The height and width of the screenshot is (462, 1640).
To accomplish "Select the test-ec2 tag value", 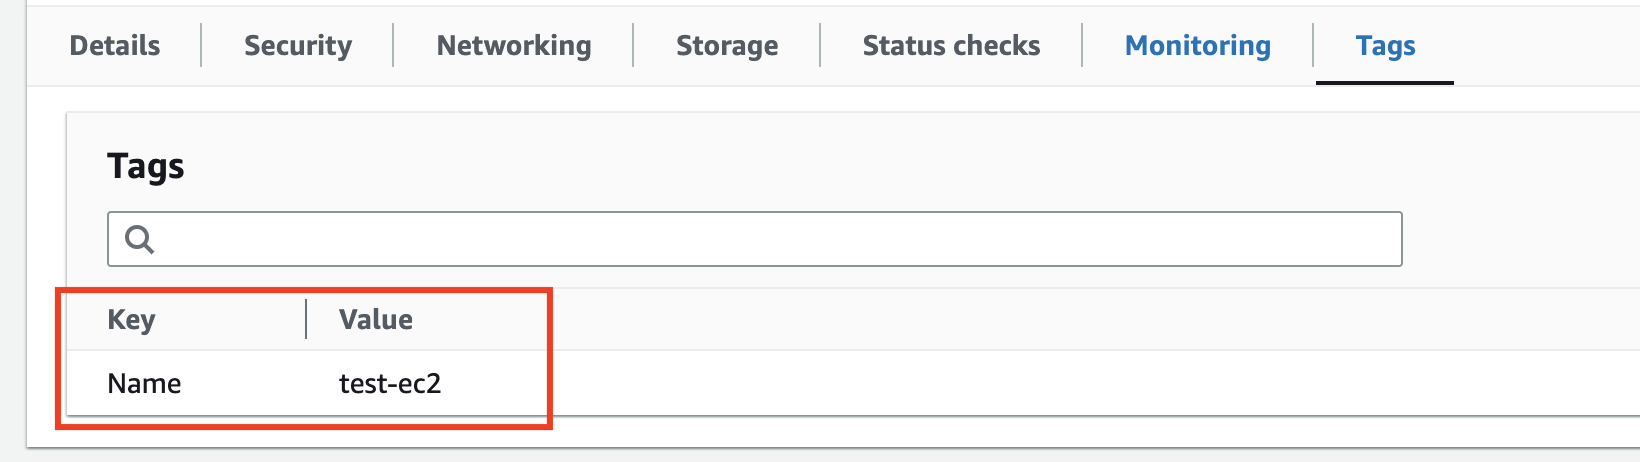I will (x=390, y=384).
